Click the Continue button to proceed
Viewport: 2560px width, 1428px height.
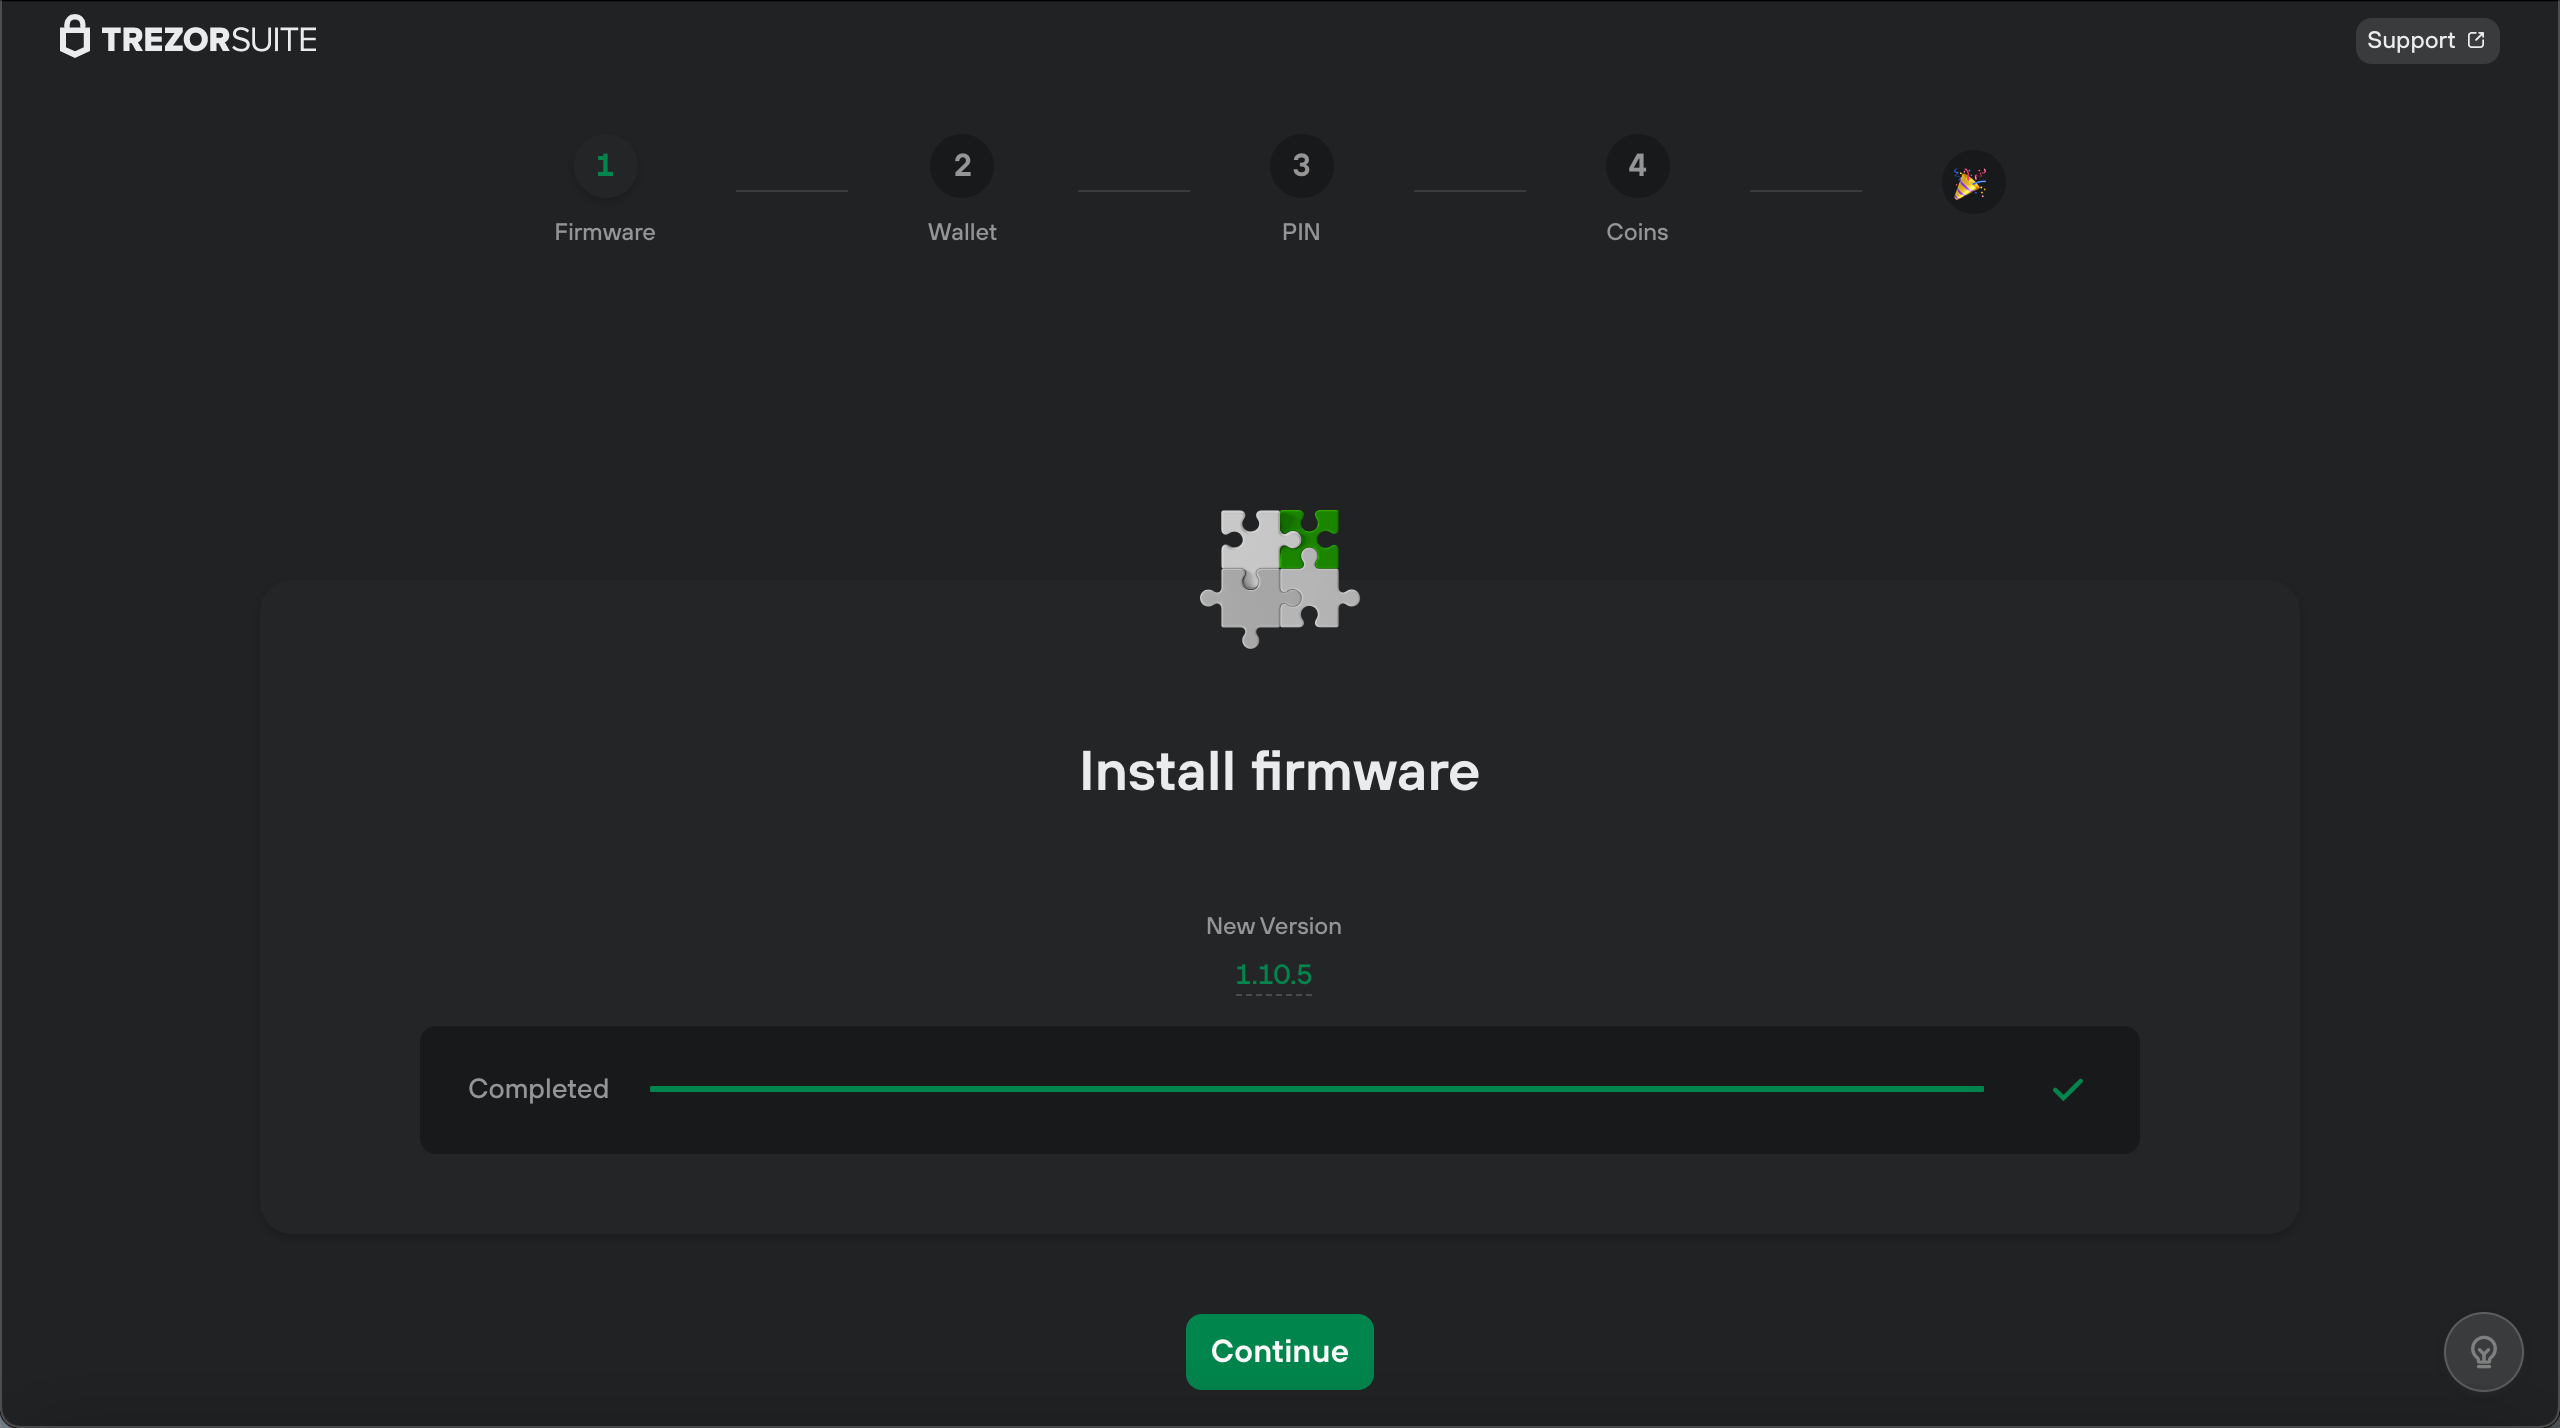[1278, 1351]
